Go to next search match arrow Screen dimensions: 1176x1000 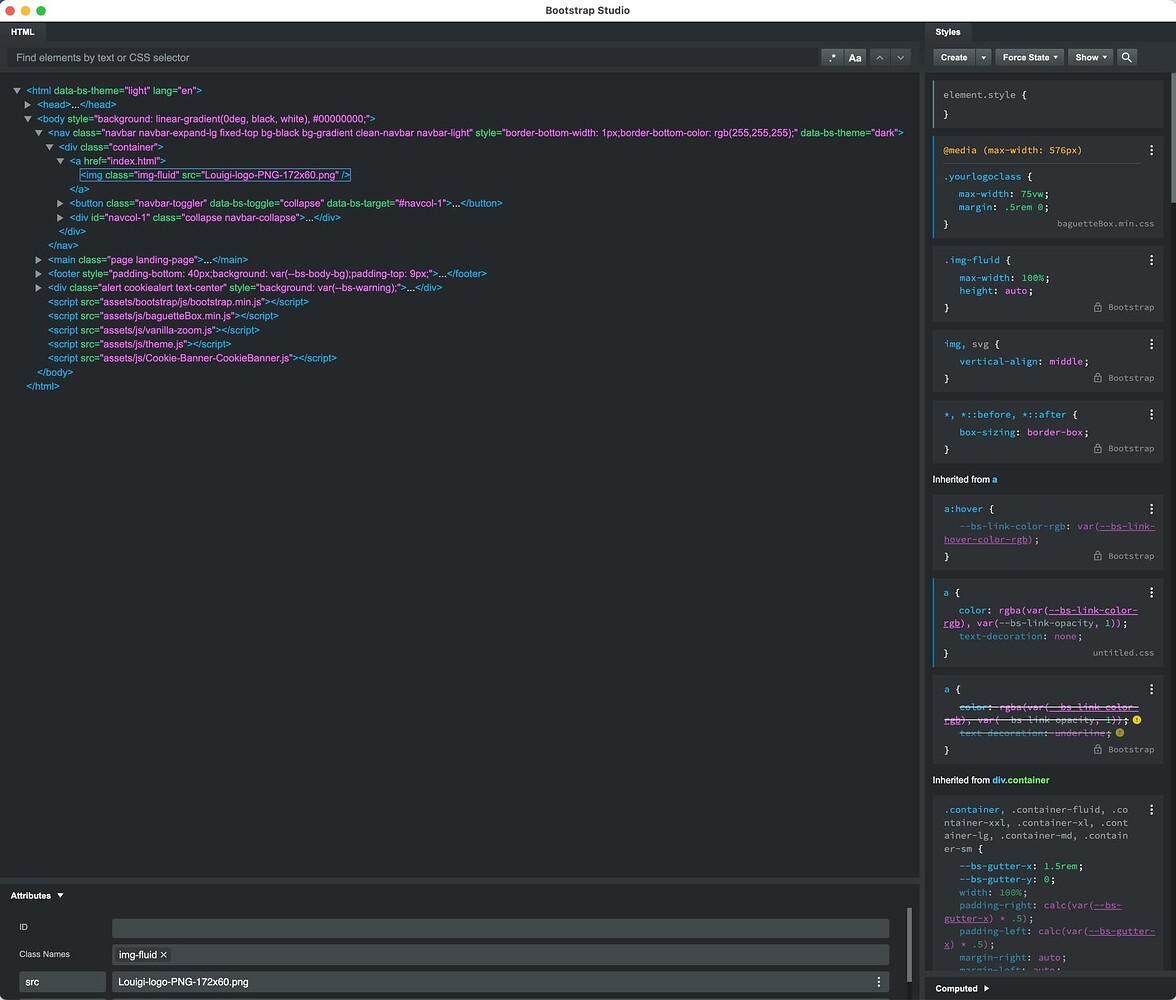point(900,58)
